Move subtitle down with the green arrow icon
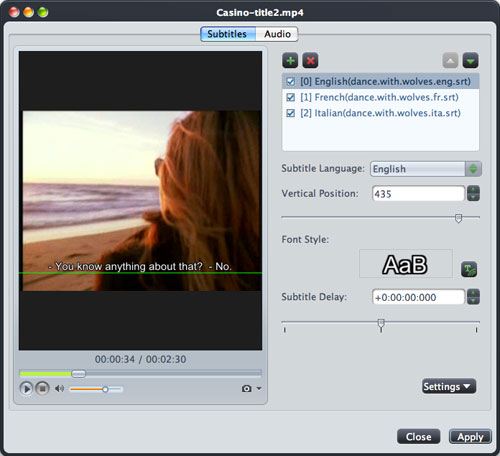Viewport: 500px width, 456px height. (x=471, y=61)
